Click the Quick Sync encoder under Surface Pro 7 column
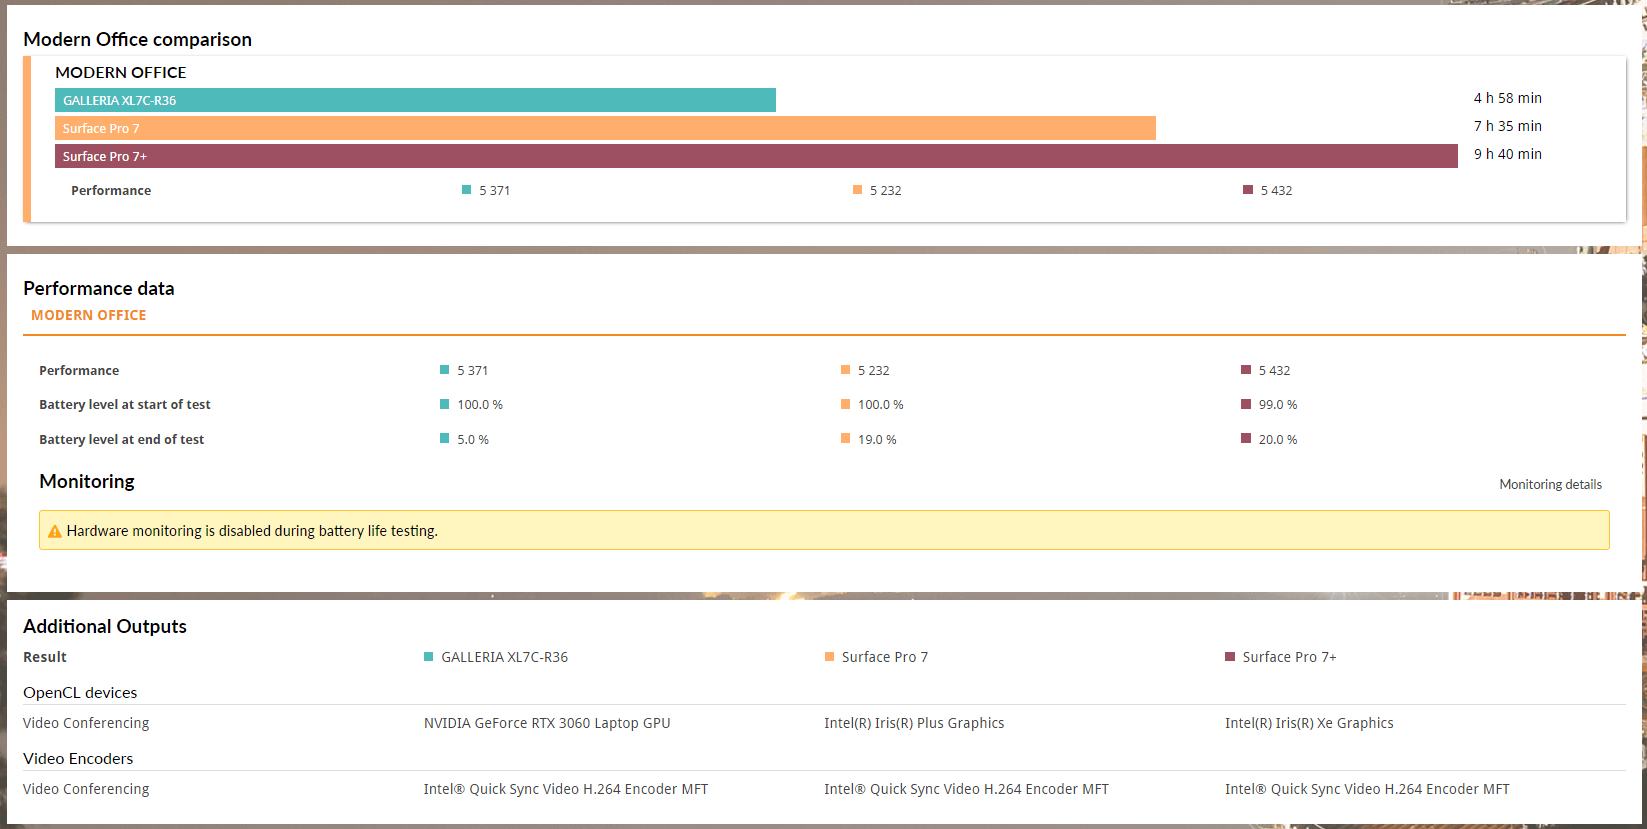The width and height of the screenshot is (1647, 829). tap(966, 789)
